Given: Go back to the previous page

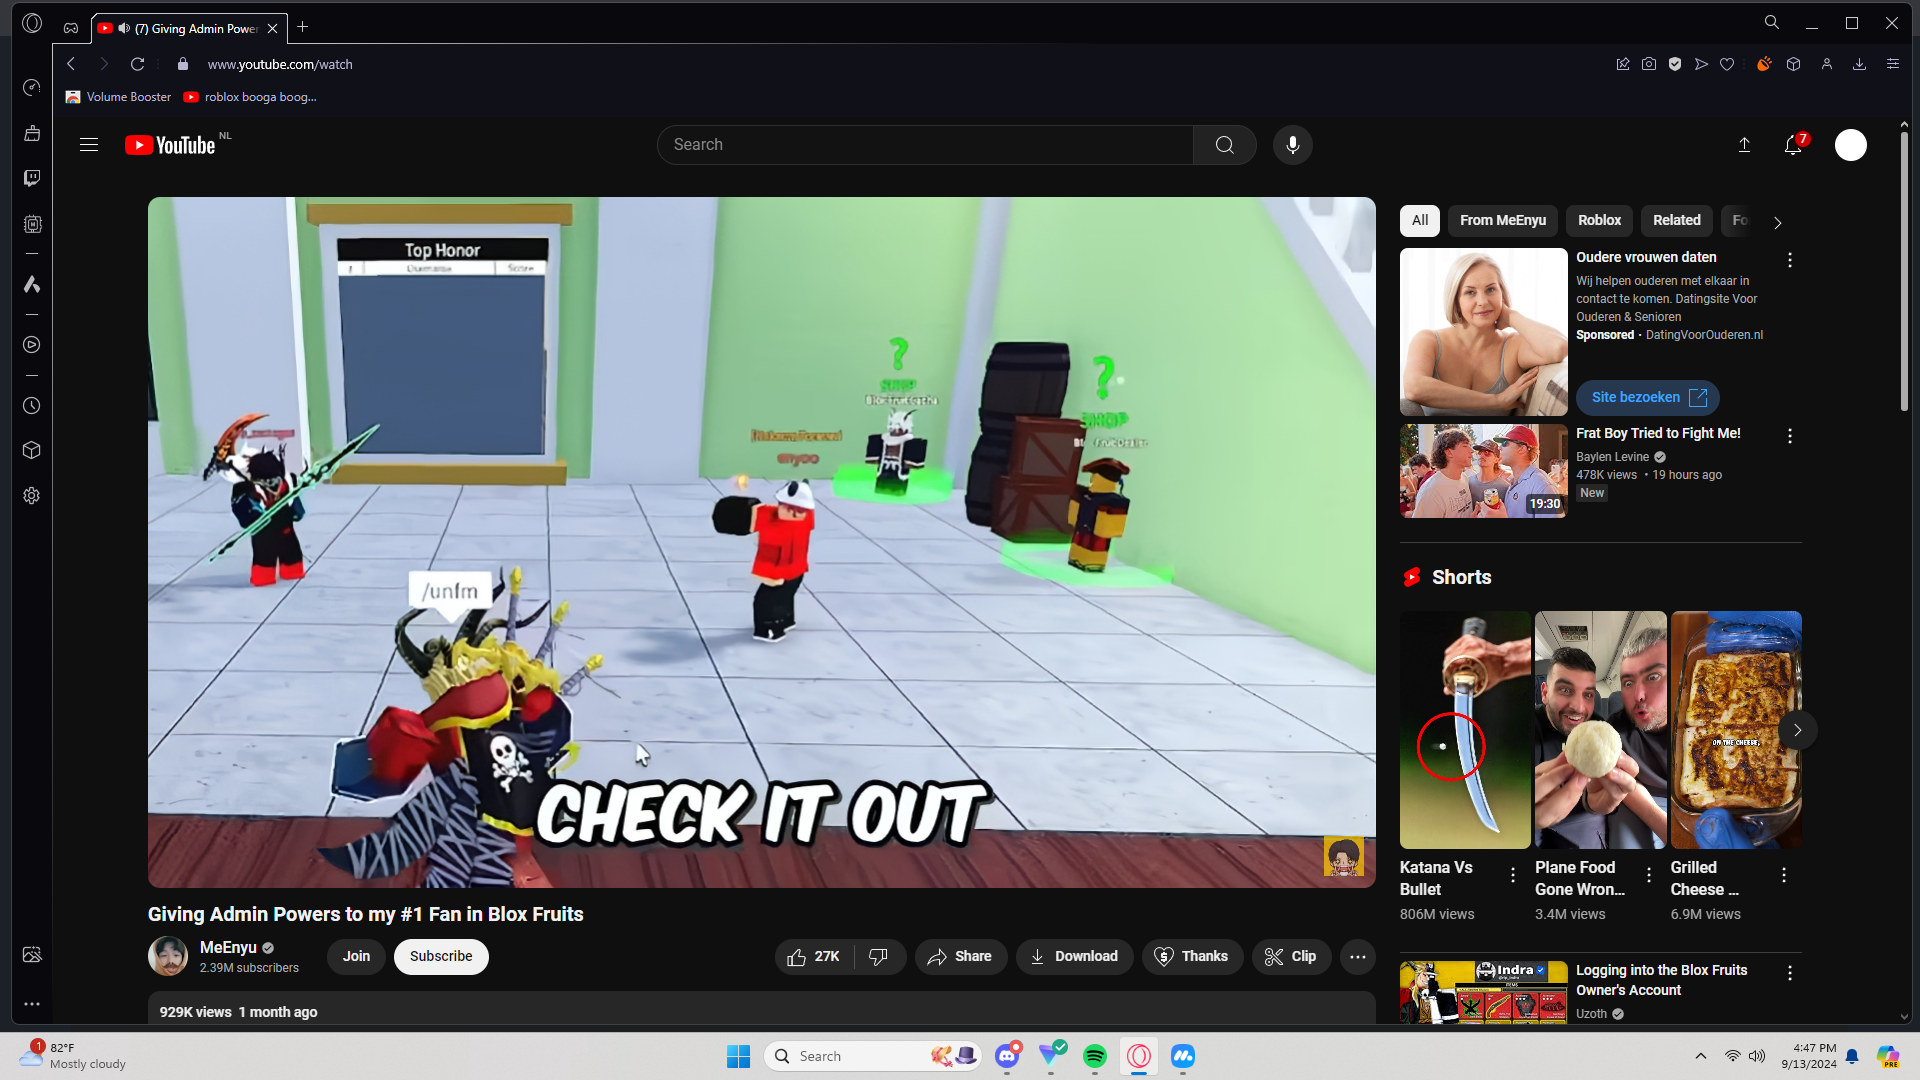Looking at the screenshot, I should (x=71, y=64).
